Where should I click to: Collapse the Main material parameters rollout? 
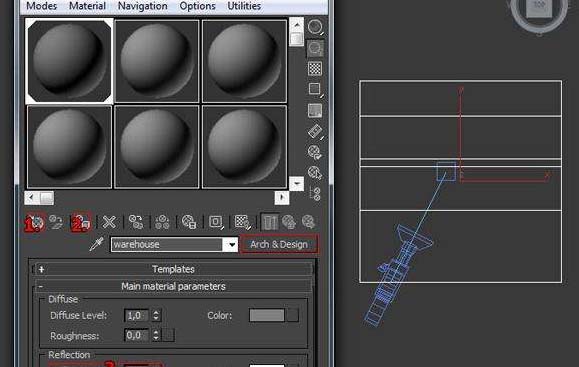(173, 286)
